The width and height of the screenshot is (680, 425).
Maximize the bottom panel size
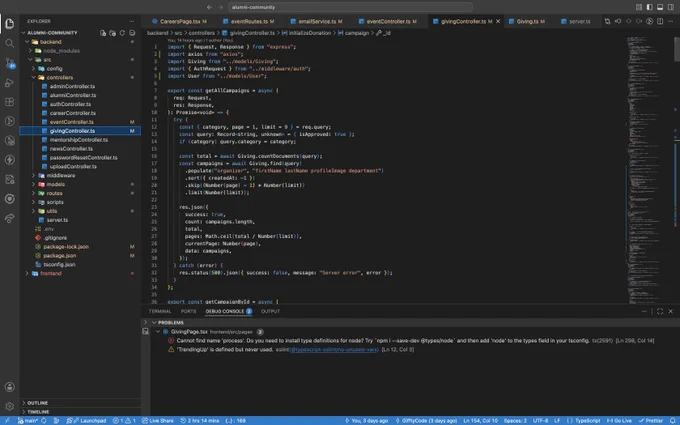pos(660,311)
